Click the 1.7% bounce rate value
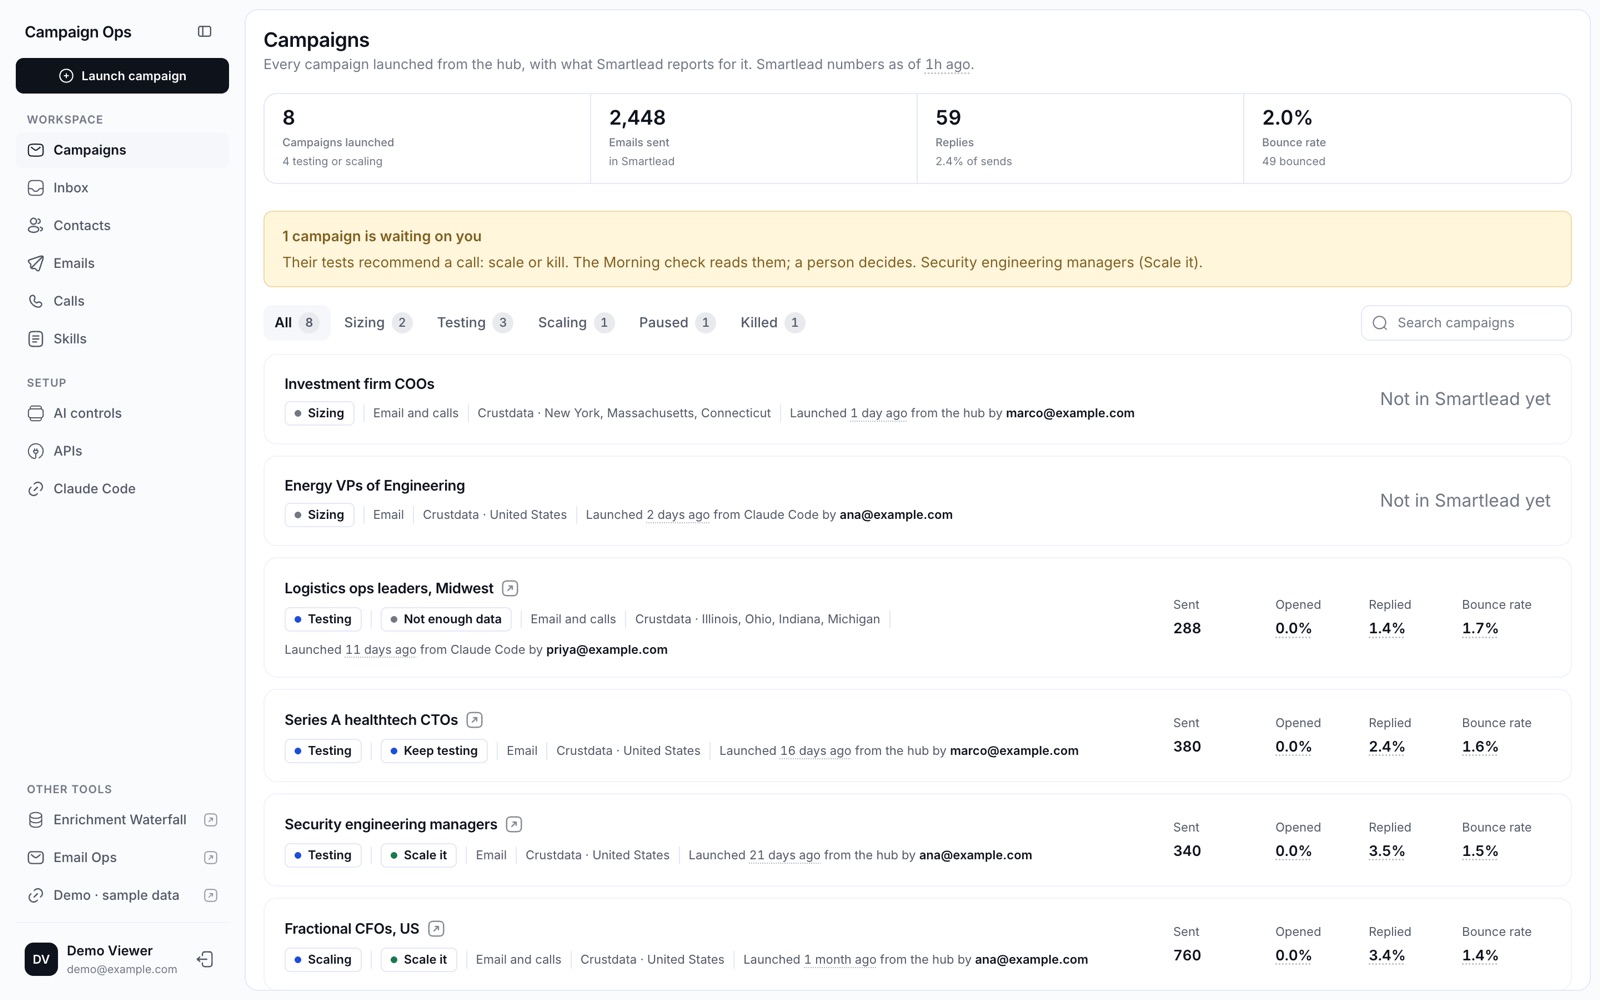 [1480, 629]
